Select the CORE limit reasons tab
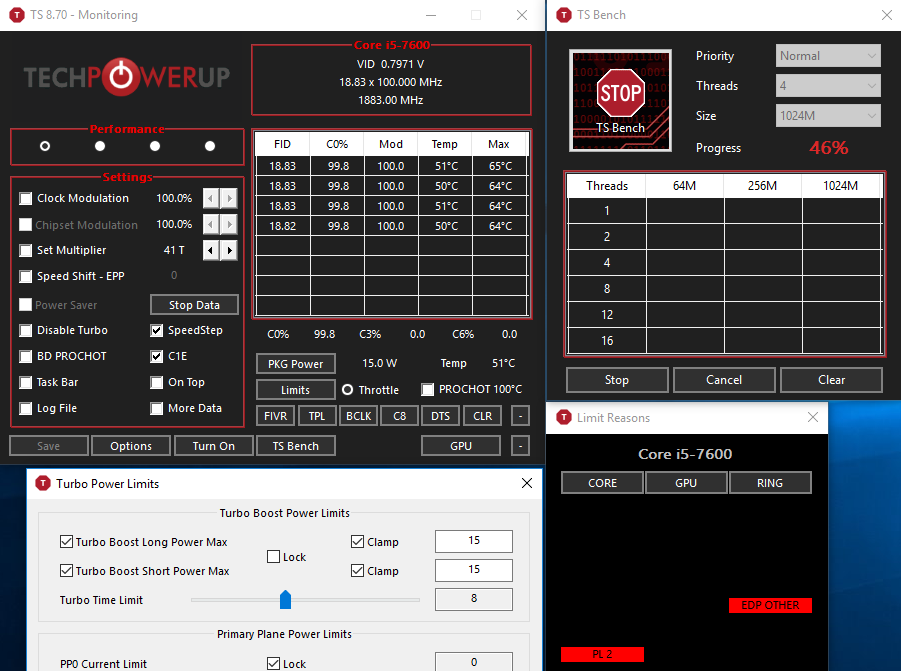This screenshot has width=901, height=671. tap(602, 483)
